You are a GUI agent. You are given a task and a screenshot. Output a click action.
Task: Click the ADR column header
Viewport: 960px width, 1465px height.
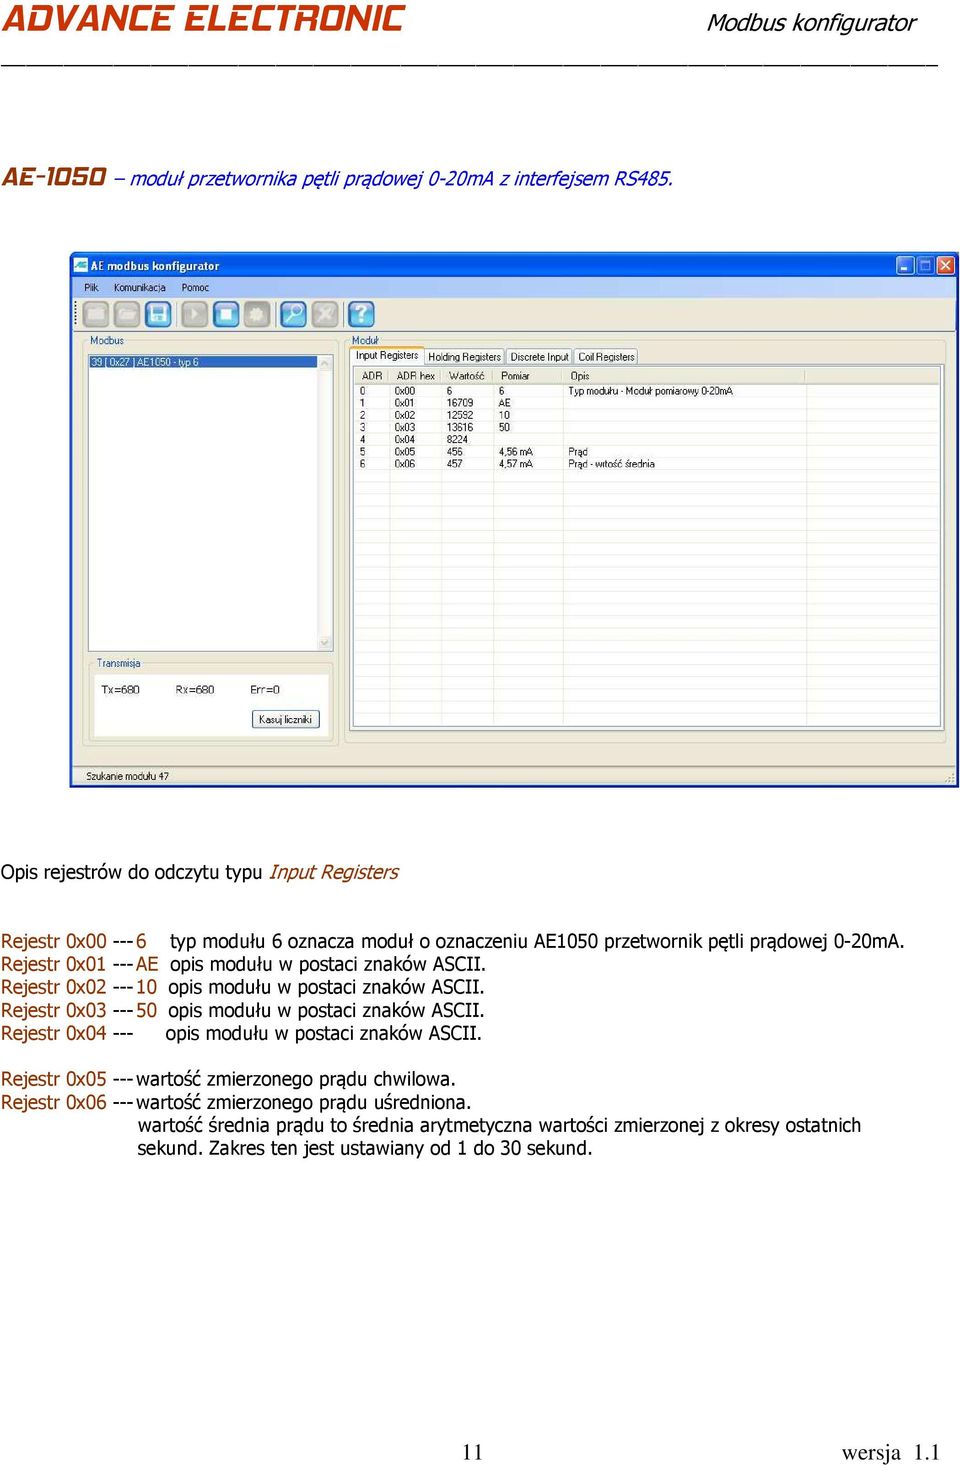tap(371, 376)
